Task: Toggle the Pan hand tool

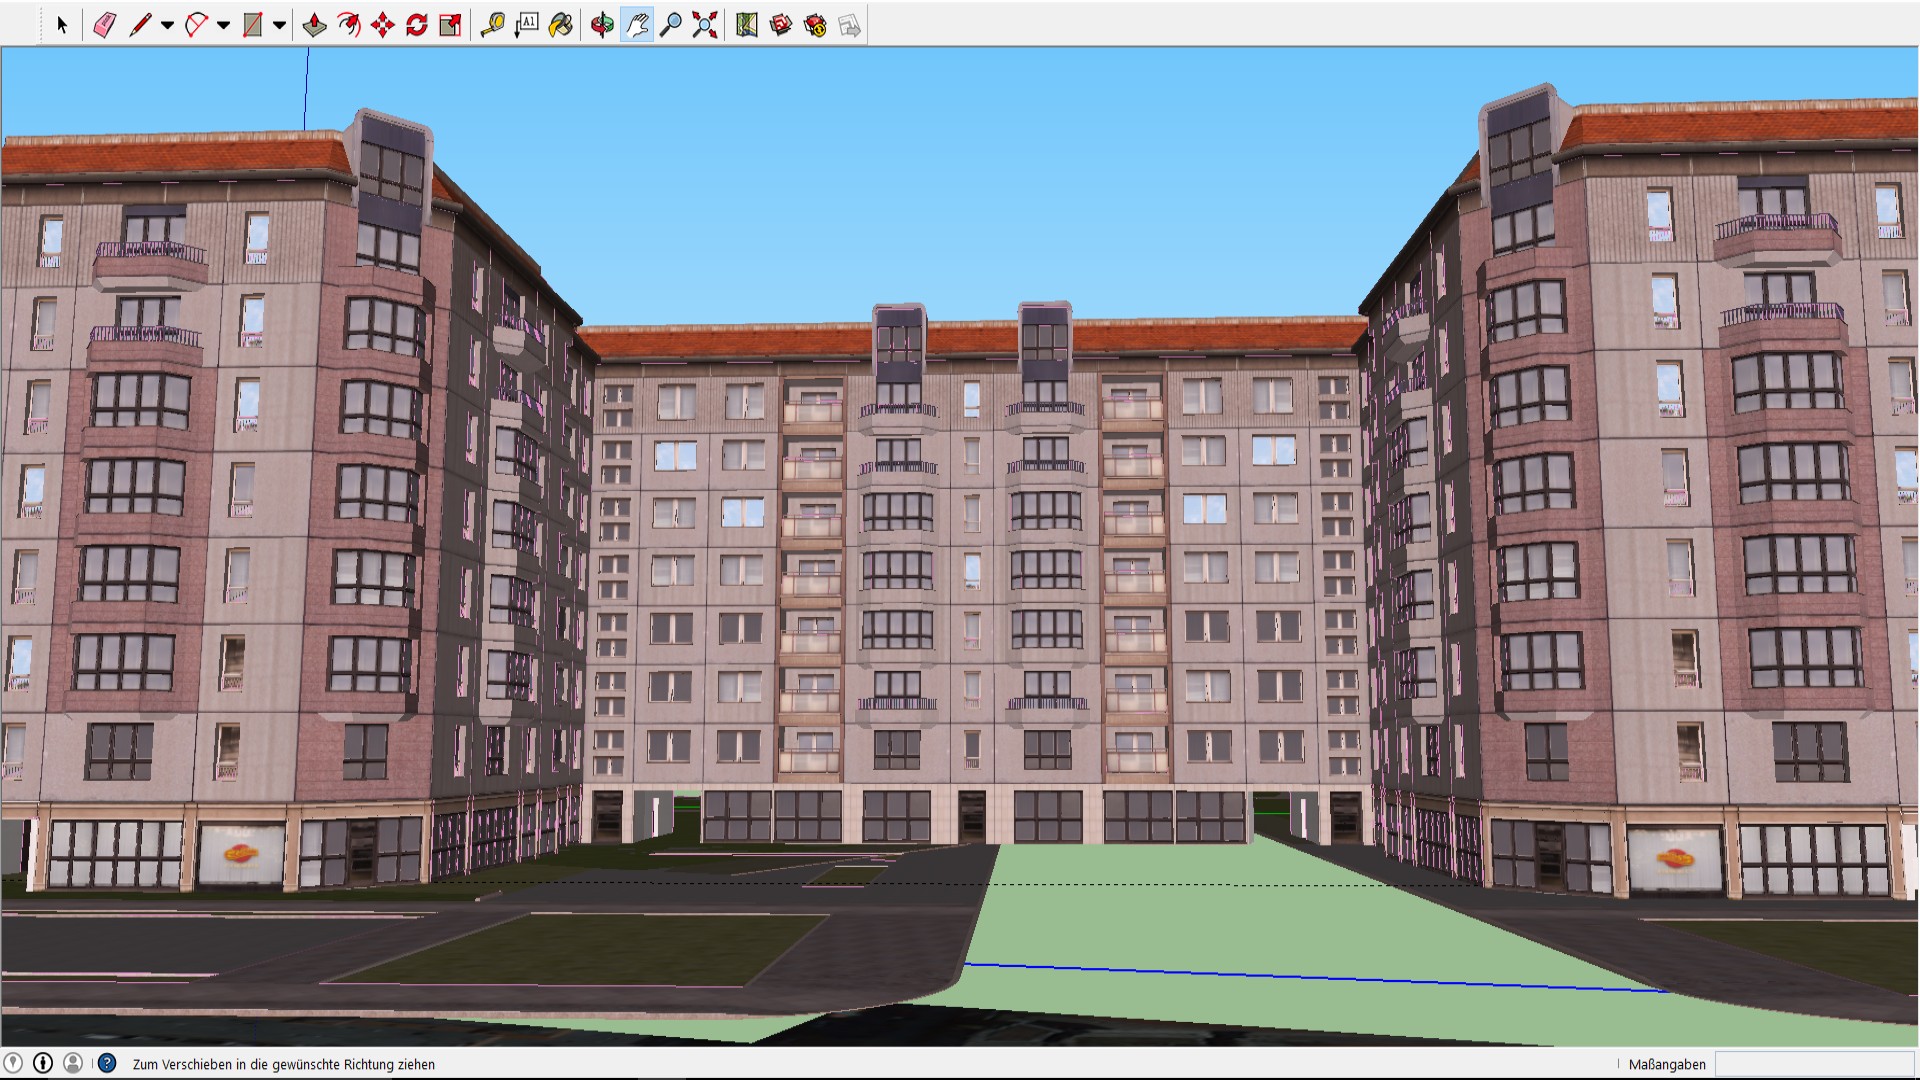Action: click(637, 25)
